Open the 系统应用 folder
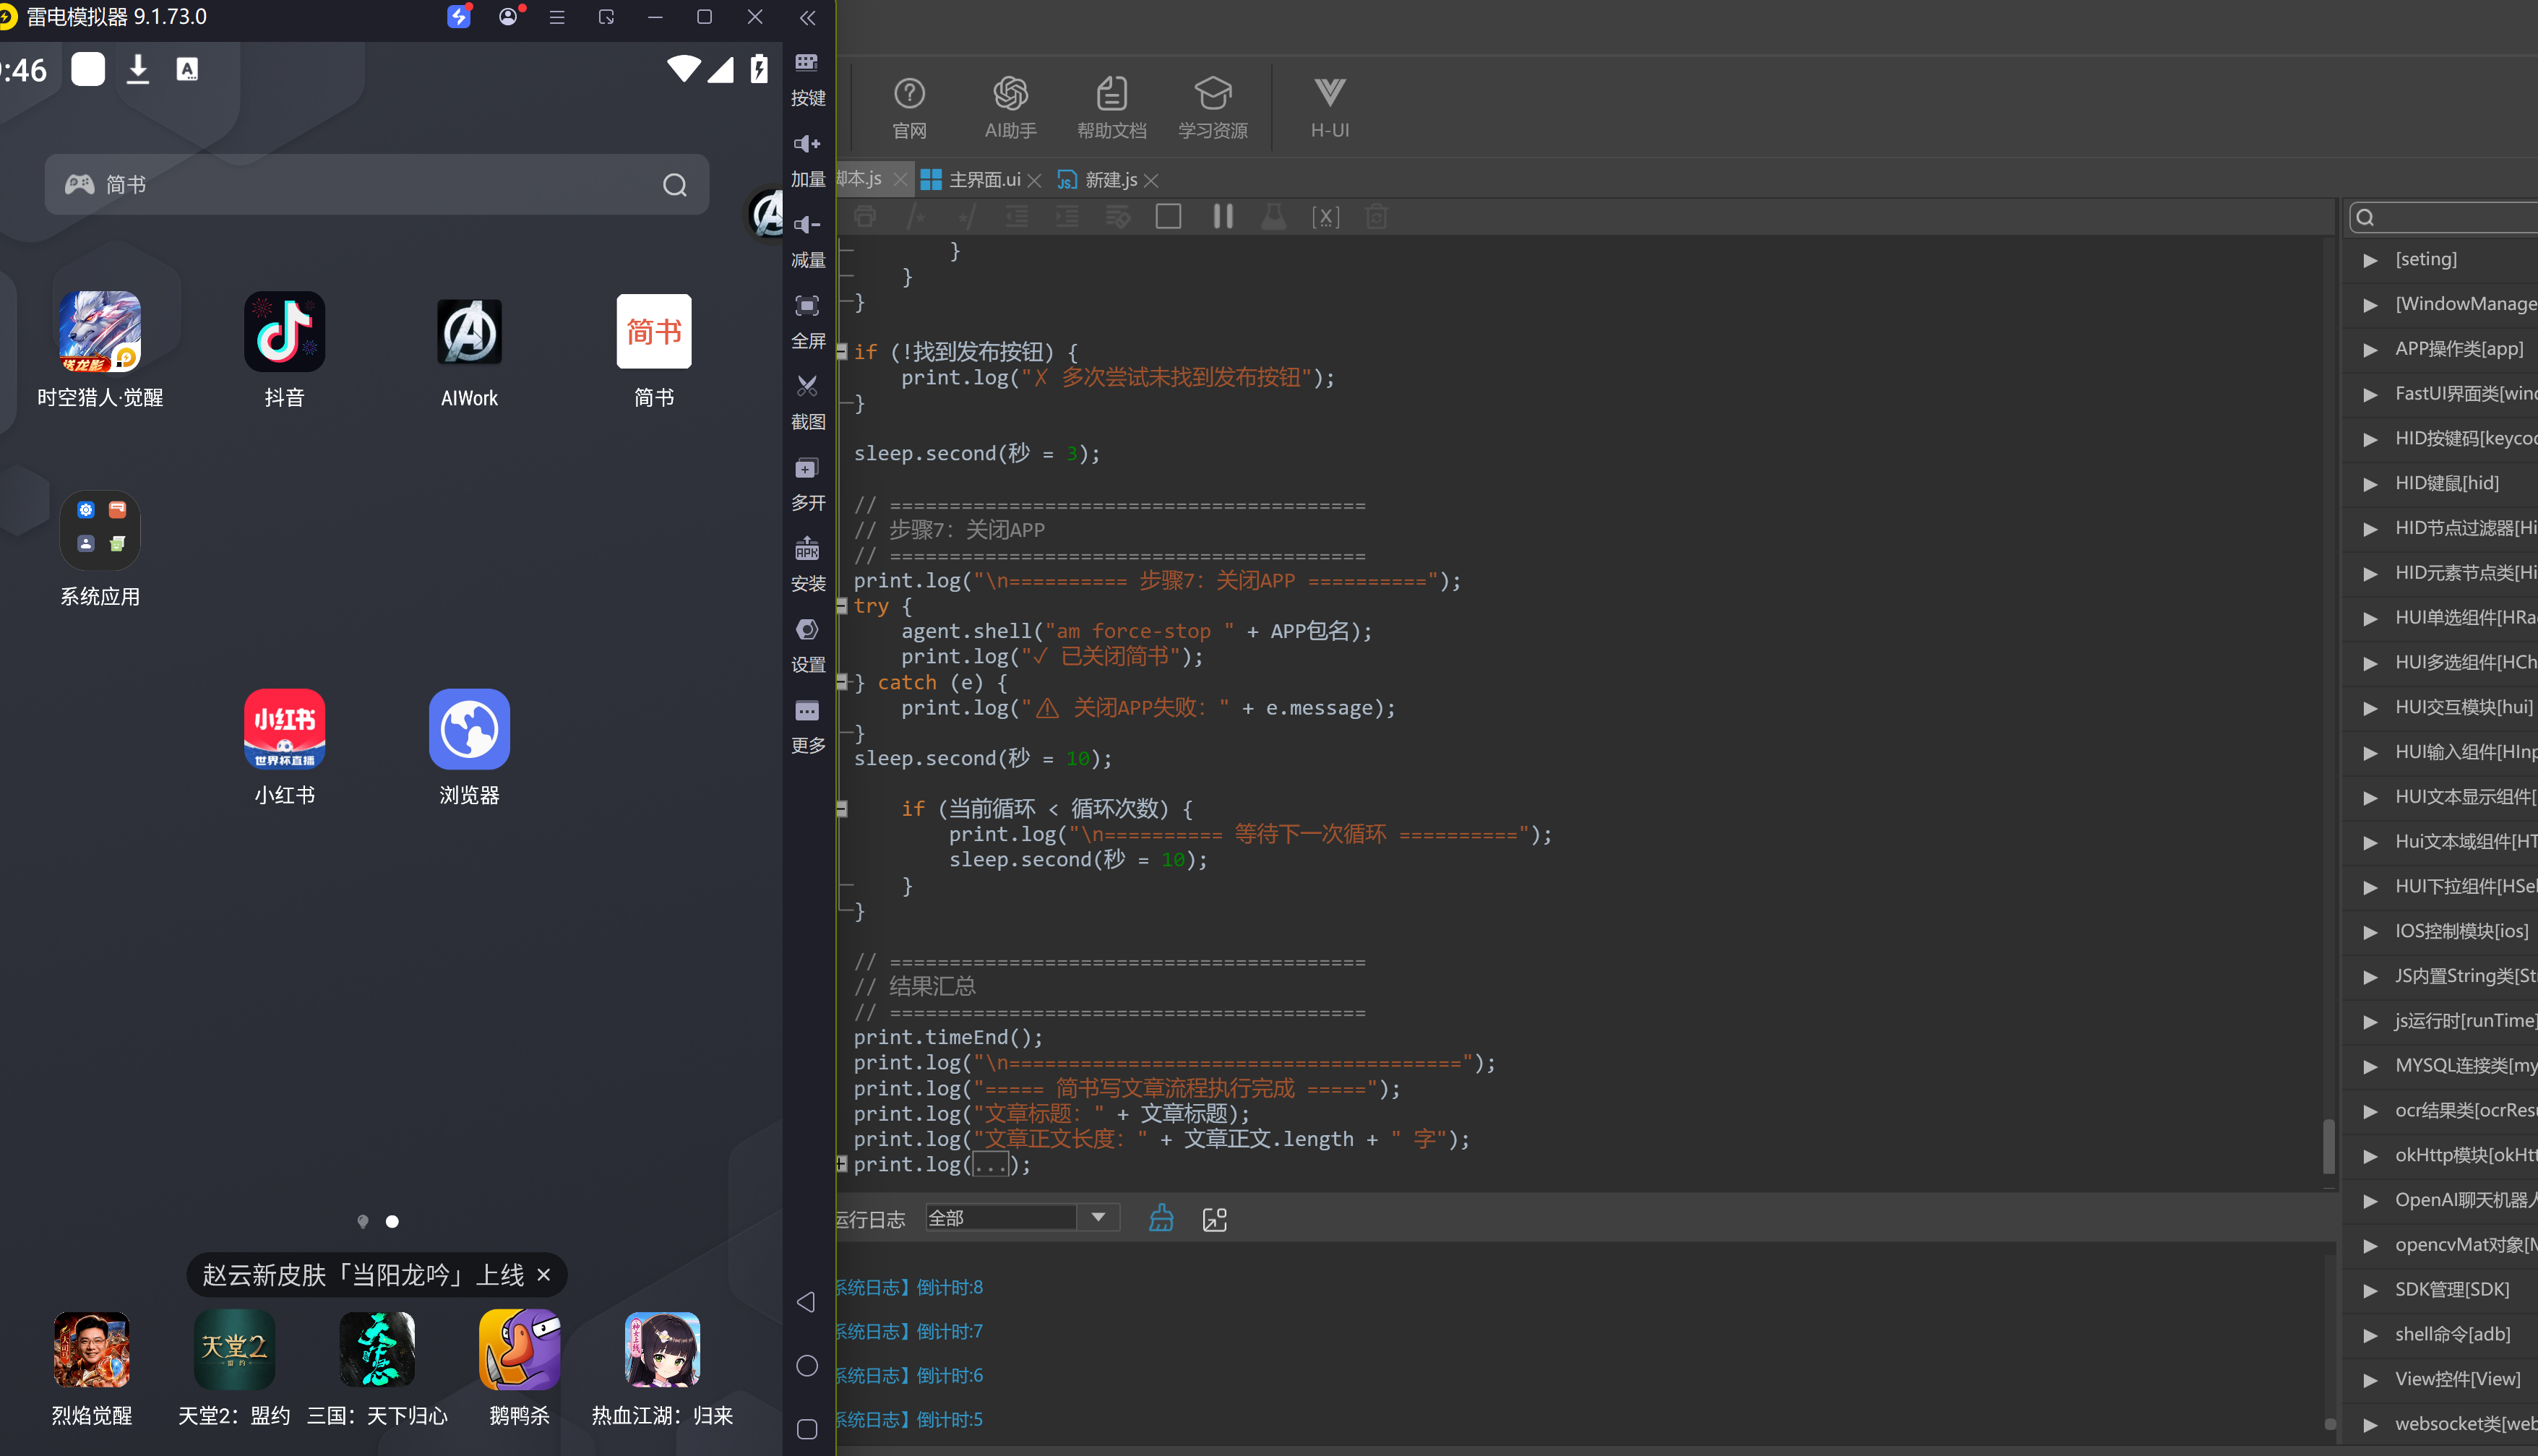The width and height of the screenshot is (2538, 1456). coord(100,549)
